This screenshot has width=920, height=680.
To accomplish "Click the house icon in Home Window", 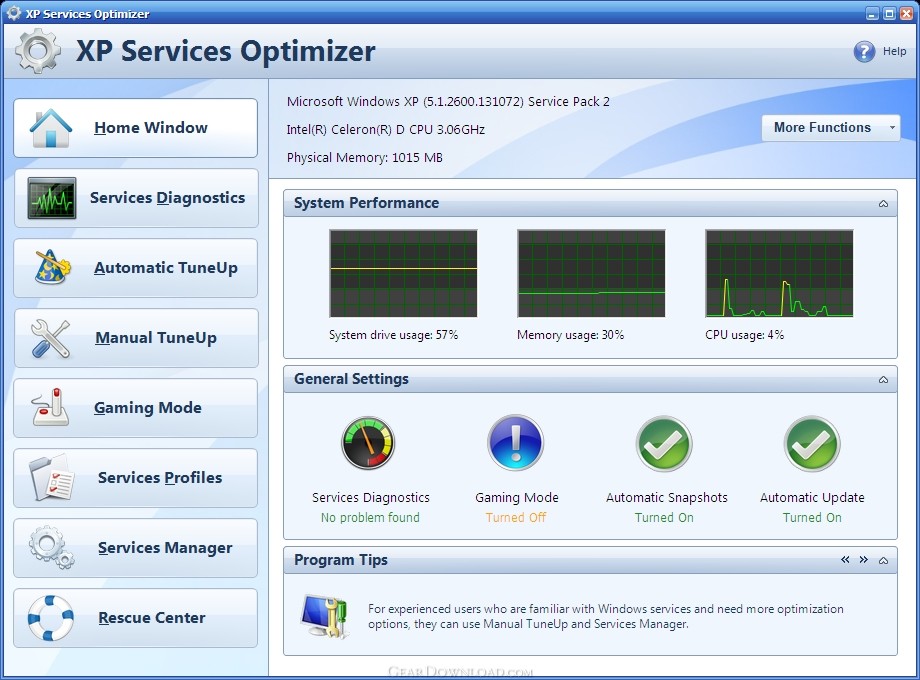I will point(51,128).
